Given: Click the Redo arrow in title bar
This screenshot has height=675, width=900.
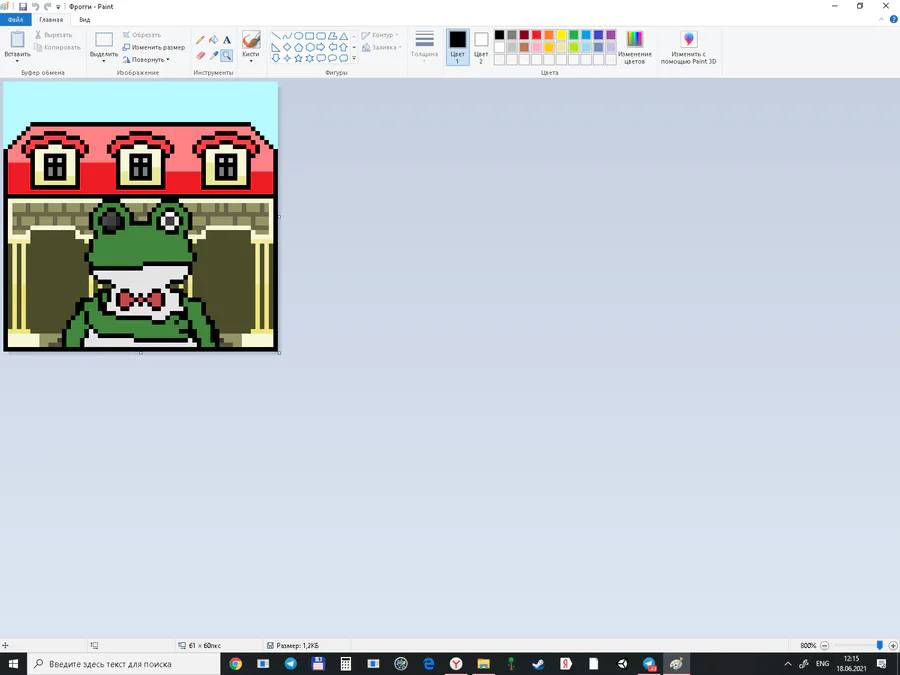Looking at the screenshot, I should [47, 6].
